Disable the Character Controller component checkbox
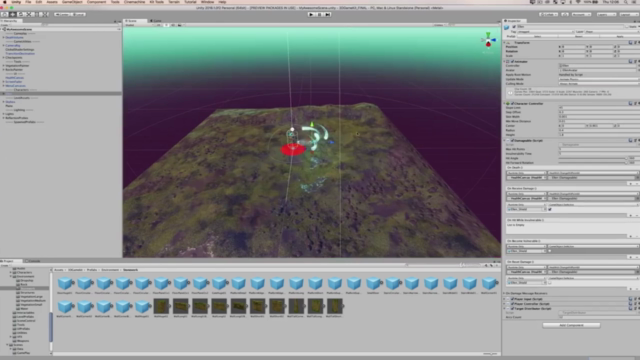Image resolution: width=640 pixels, height=360 pixels. click(512, 103)
